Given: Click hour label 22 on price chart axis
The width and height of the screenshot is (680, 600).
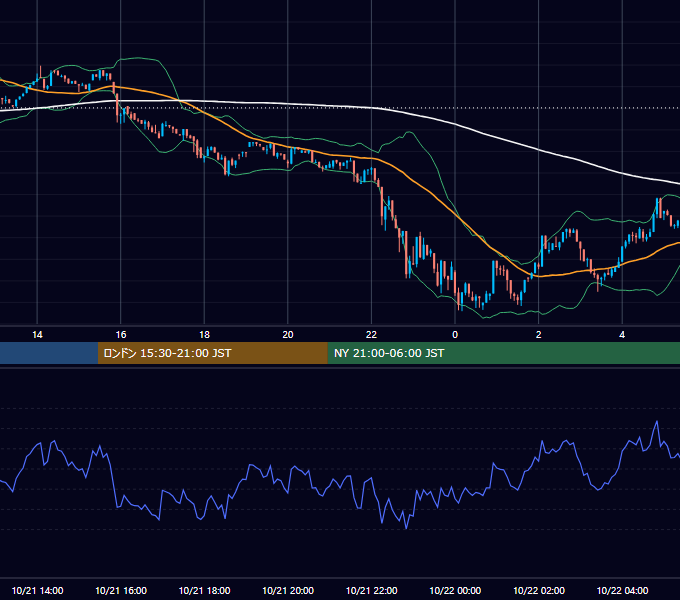Looking at the screenshot, I should [371, 335].
